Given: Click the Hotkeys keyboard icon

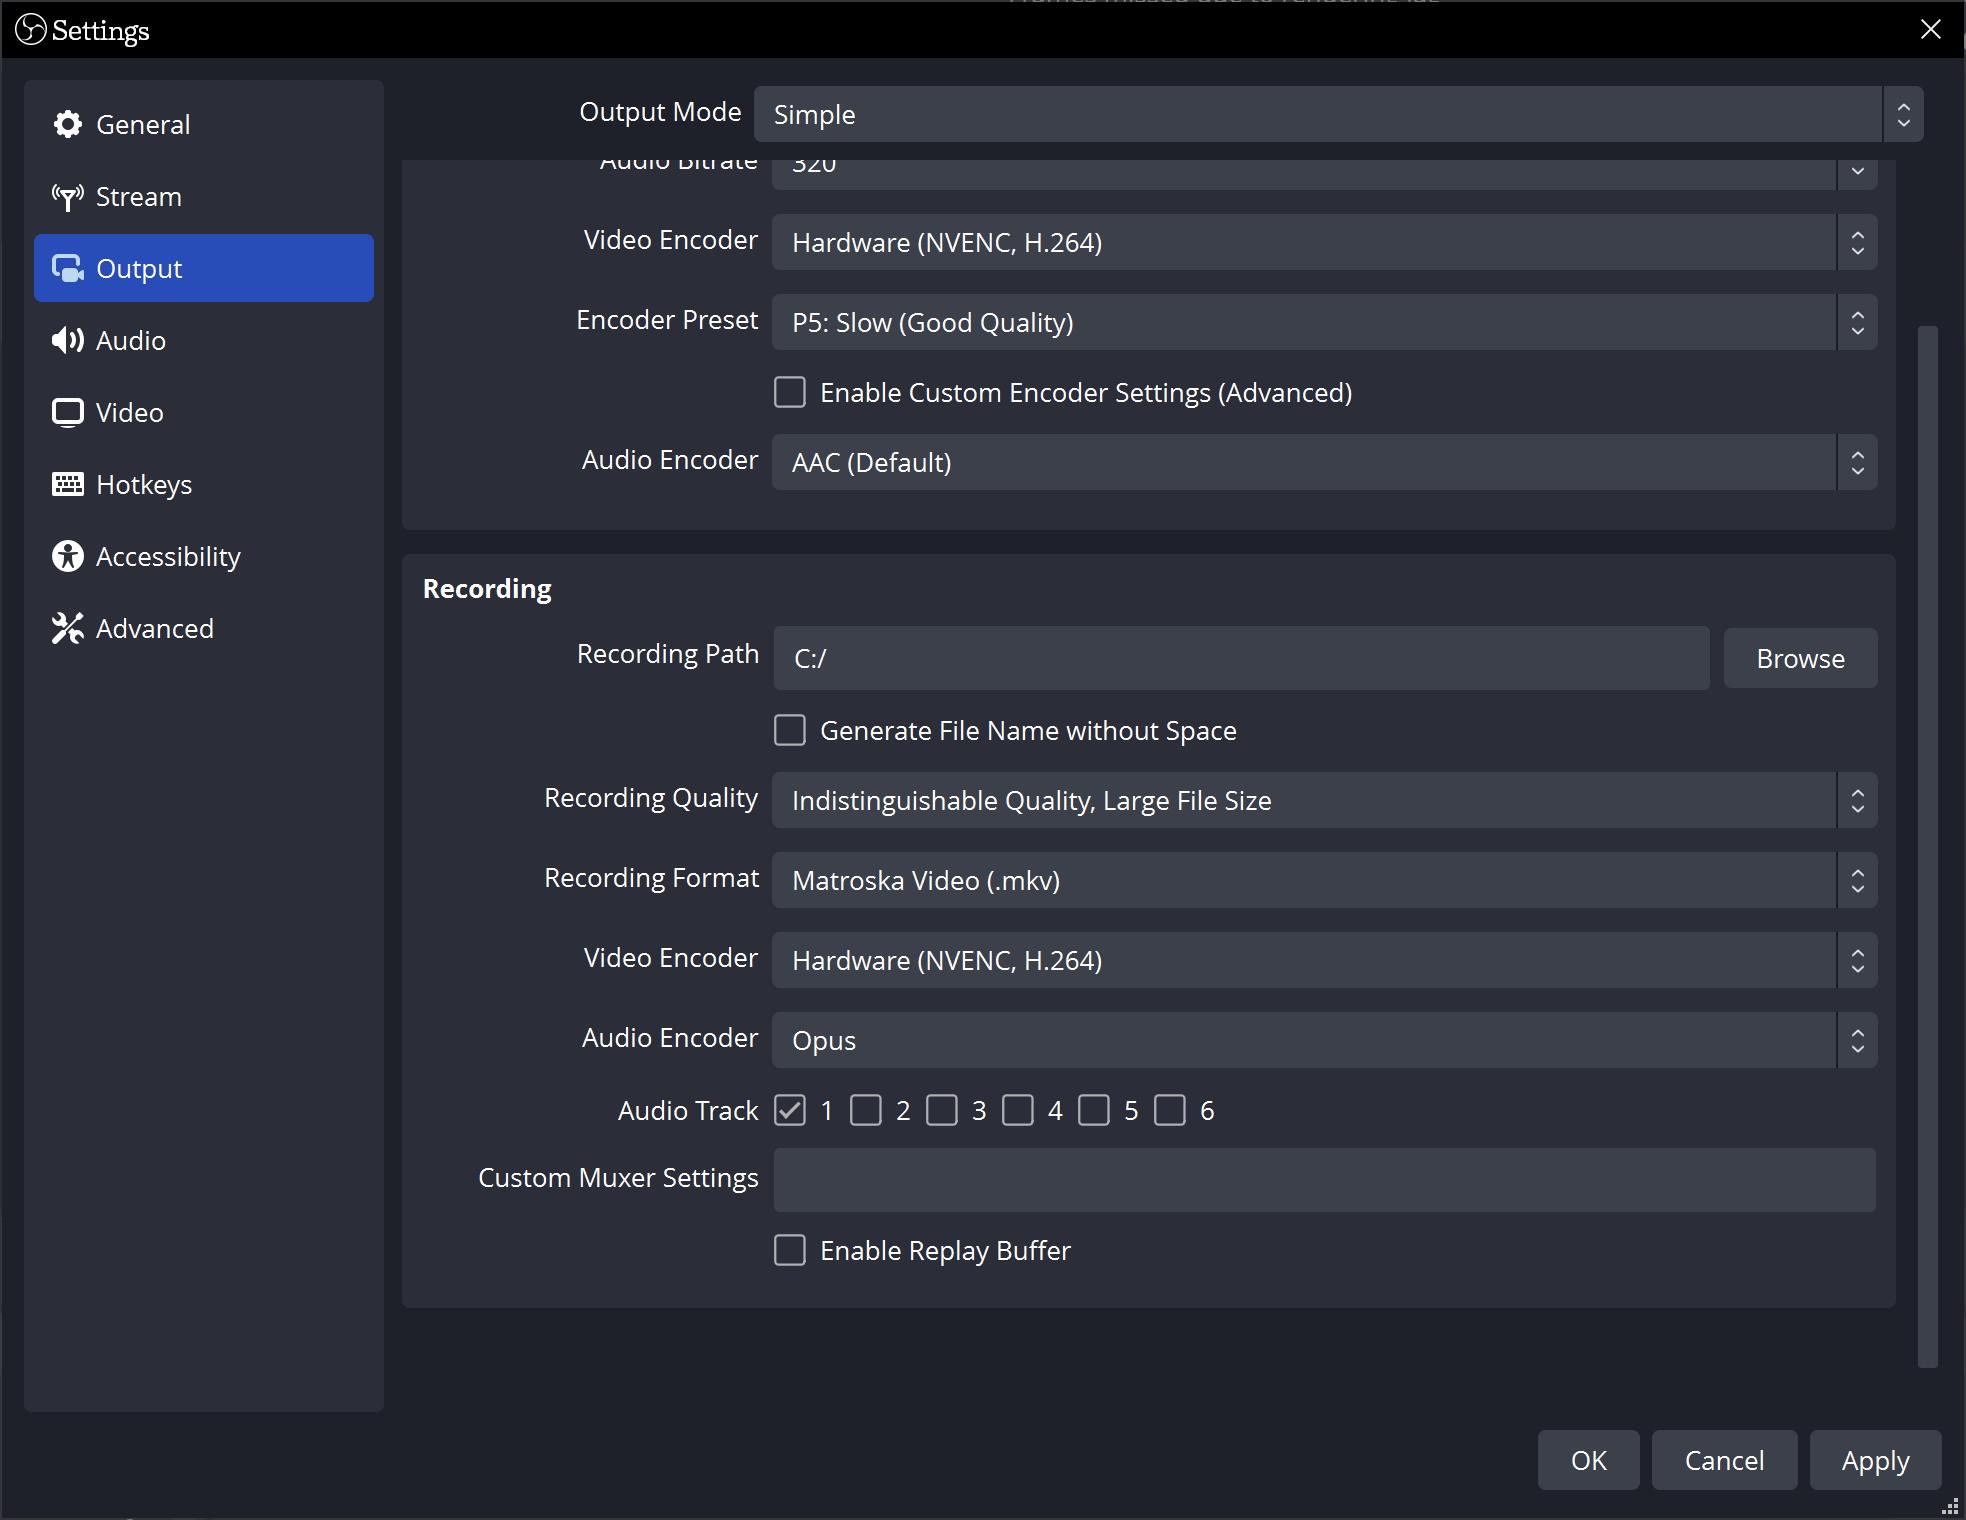Looking at the screenshot, I should (67, 484).
